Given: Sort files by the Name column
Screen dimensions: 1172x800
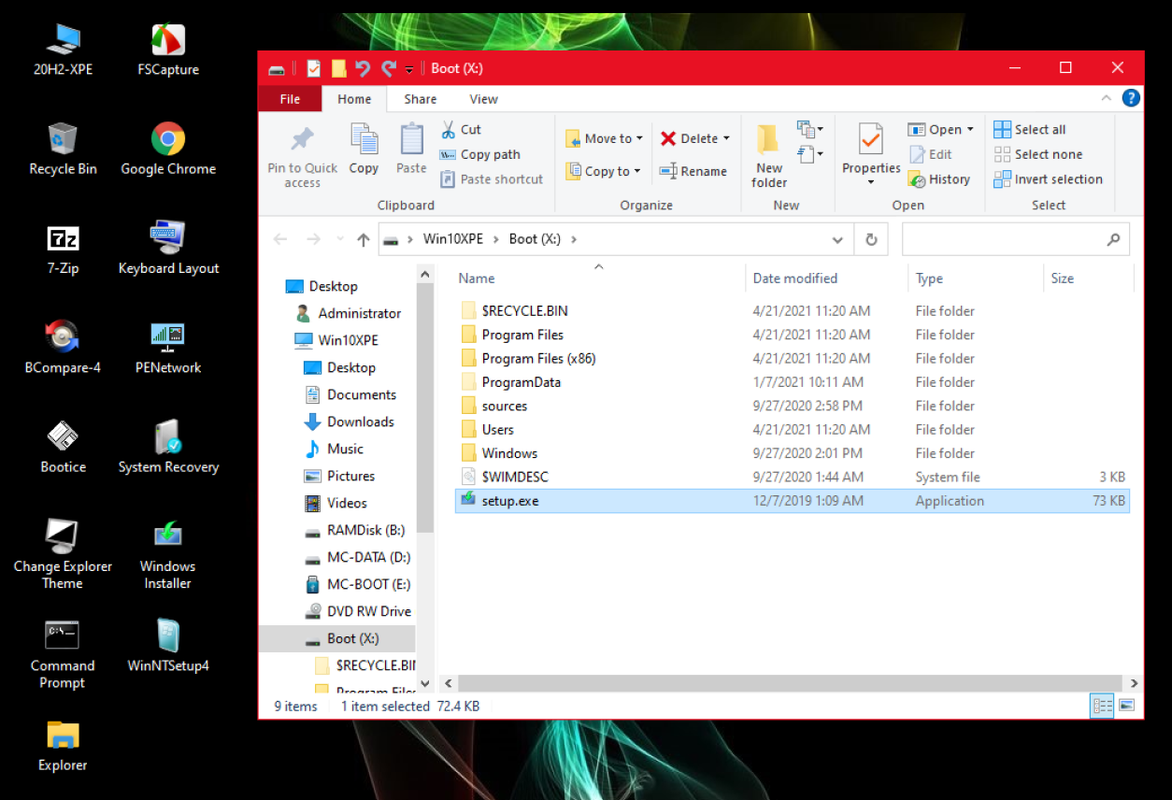Looking at the screenshot, I should pos(598,278).
